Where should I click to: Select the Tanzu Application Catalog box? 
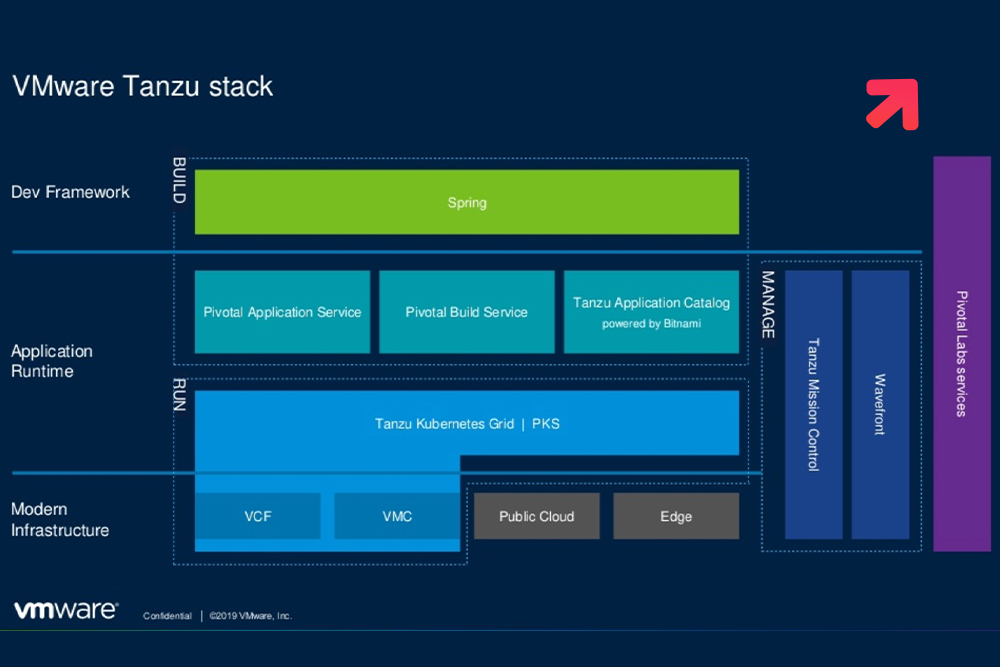point(651,312)
